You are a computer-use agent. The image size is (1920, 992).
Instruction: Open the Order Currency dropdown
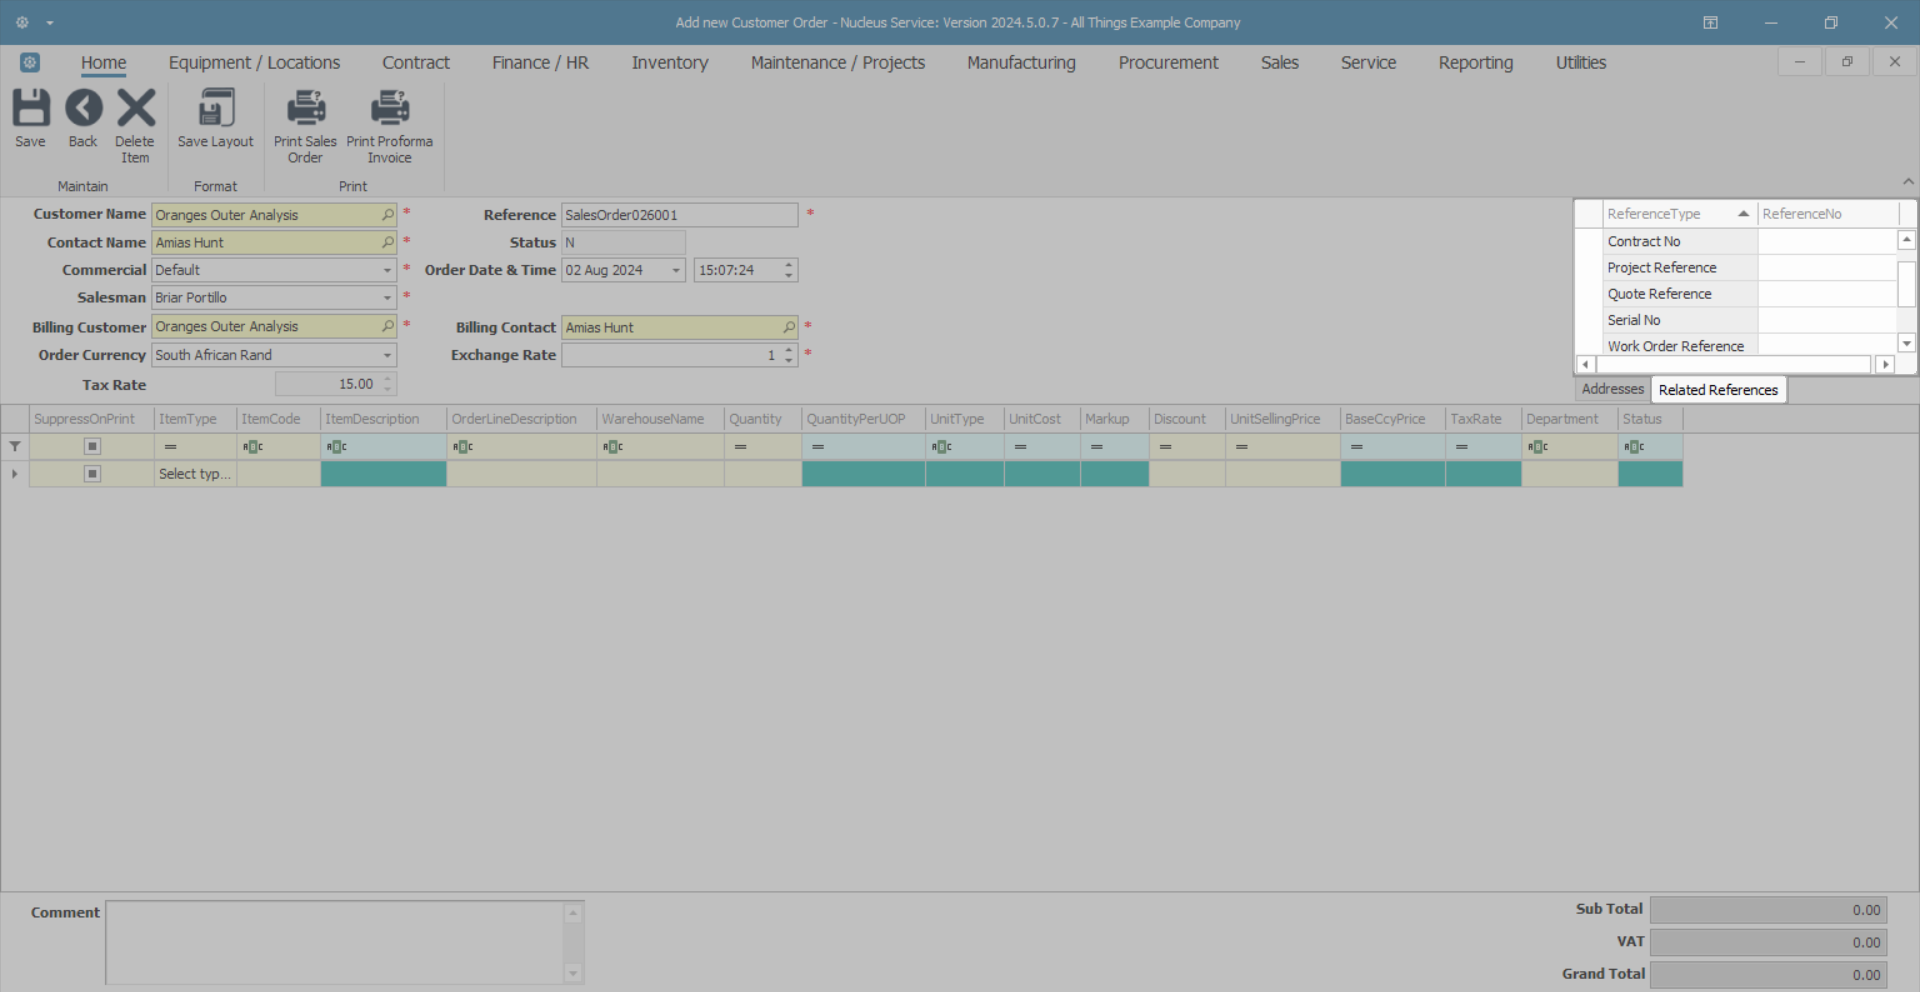[x=387, y=355]
